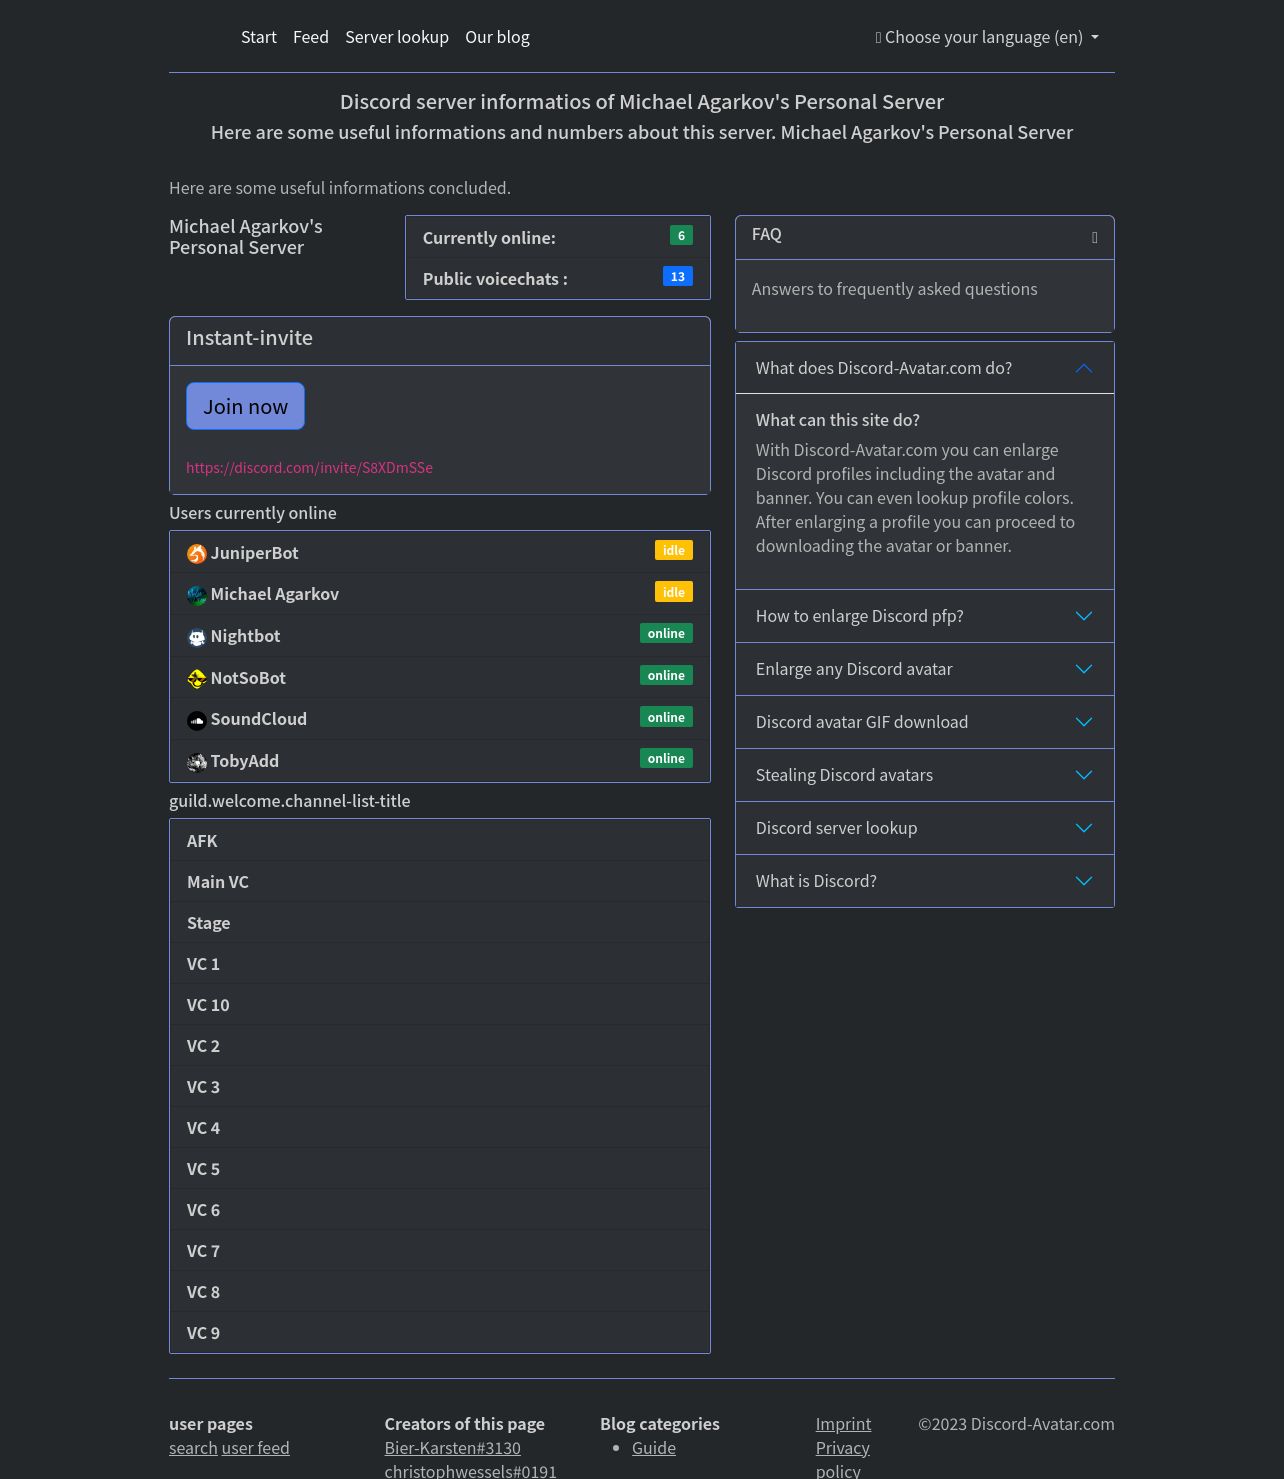Click the SoundCloud avatar icon
Image resolution: width=1284 pixels, height=1479 pixels.
(x=197, y=720)
